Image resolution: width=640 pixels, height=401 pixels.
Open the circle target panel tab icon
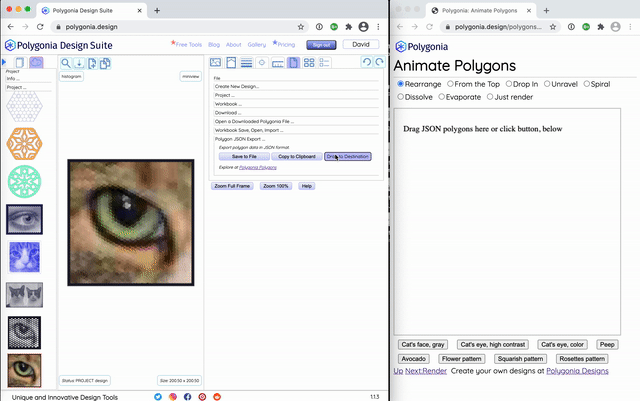[262, 62]
